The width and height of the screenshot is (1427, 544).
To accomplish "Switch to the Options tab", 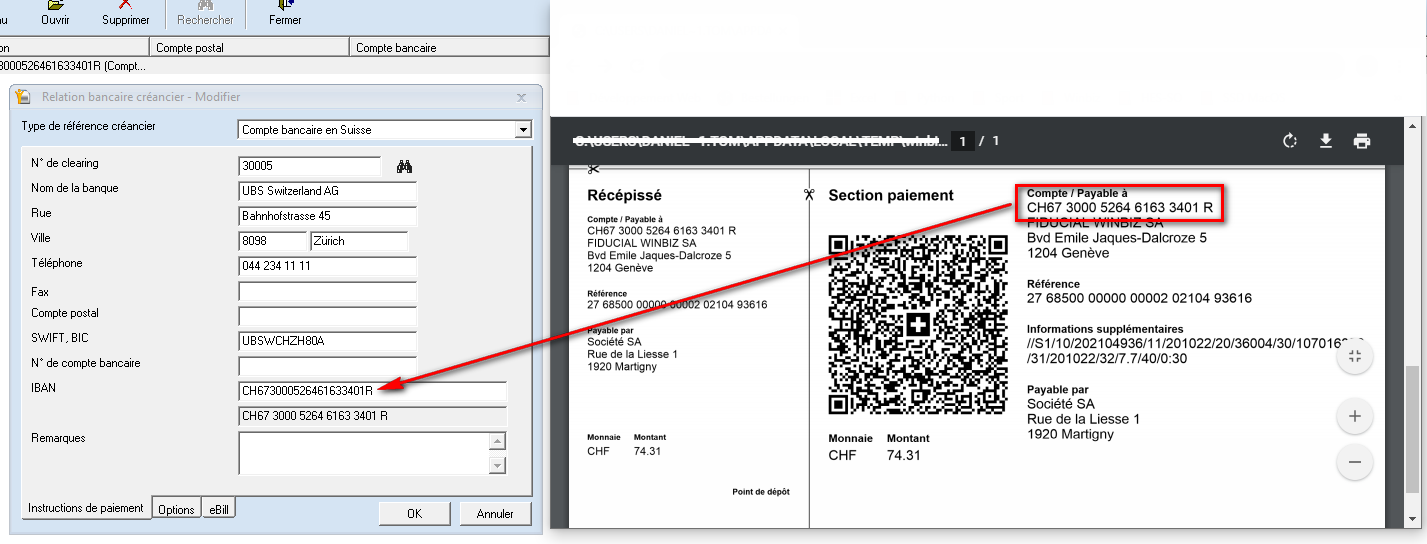I will [176, 509].
